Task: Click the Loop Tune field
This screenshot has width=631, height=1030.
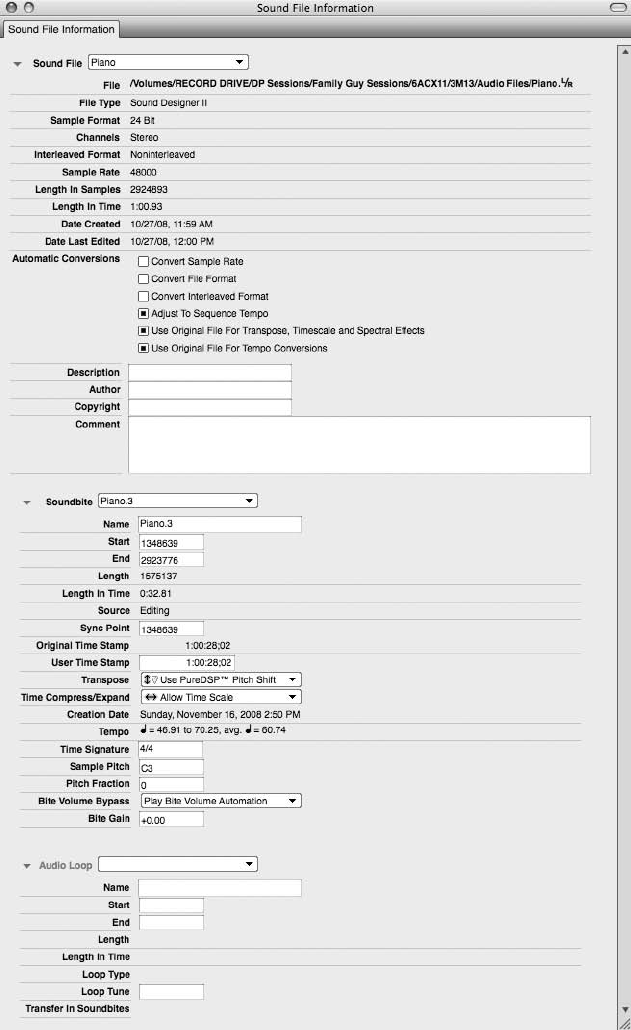Action: click(x=171, y=991)
